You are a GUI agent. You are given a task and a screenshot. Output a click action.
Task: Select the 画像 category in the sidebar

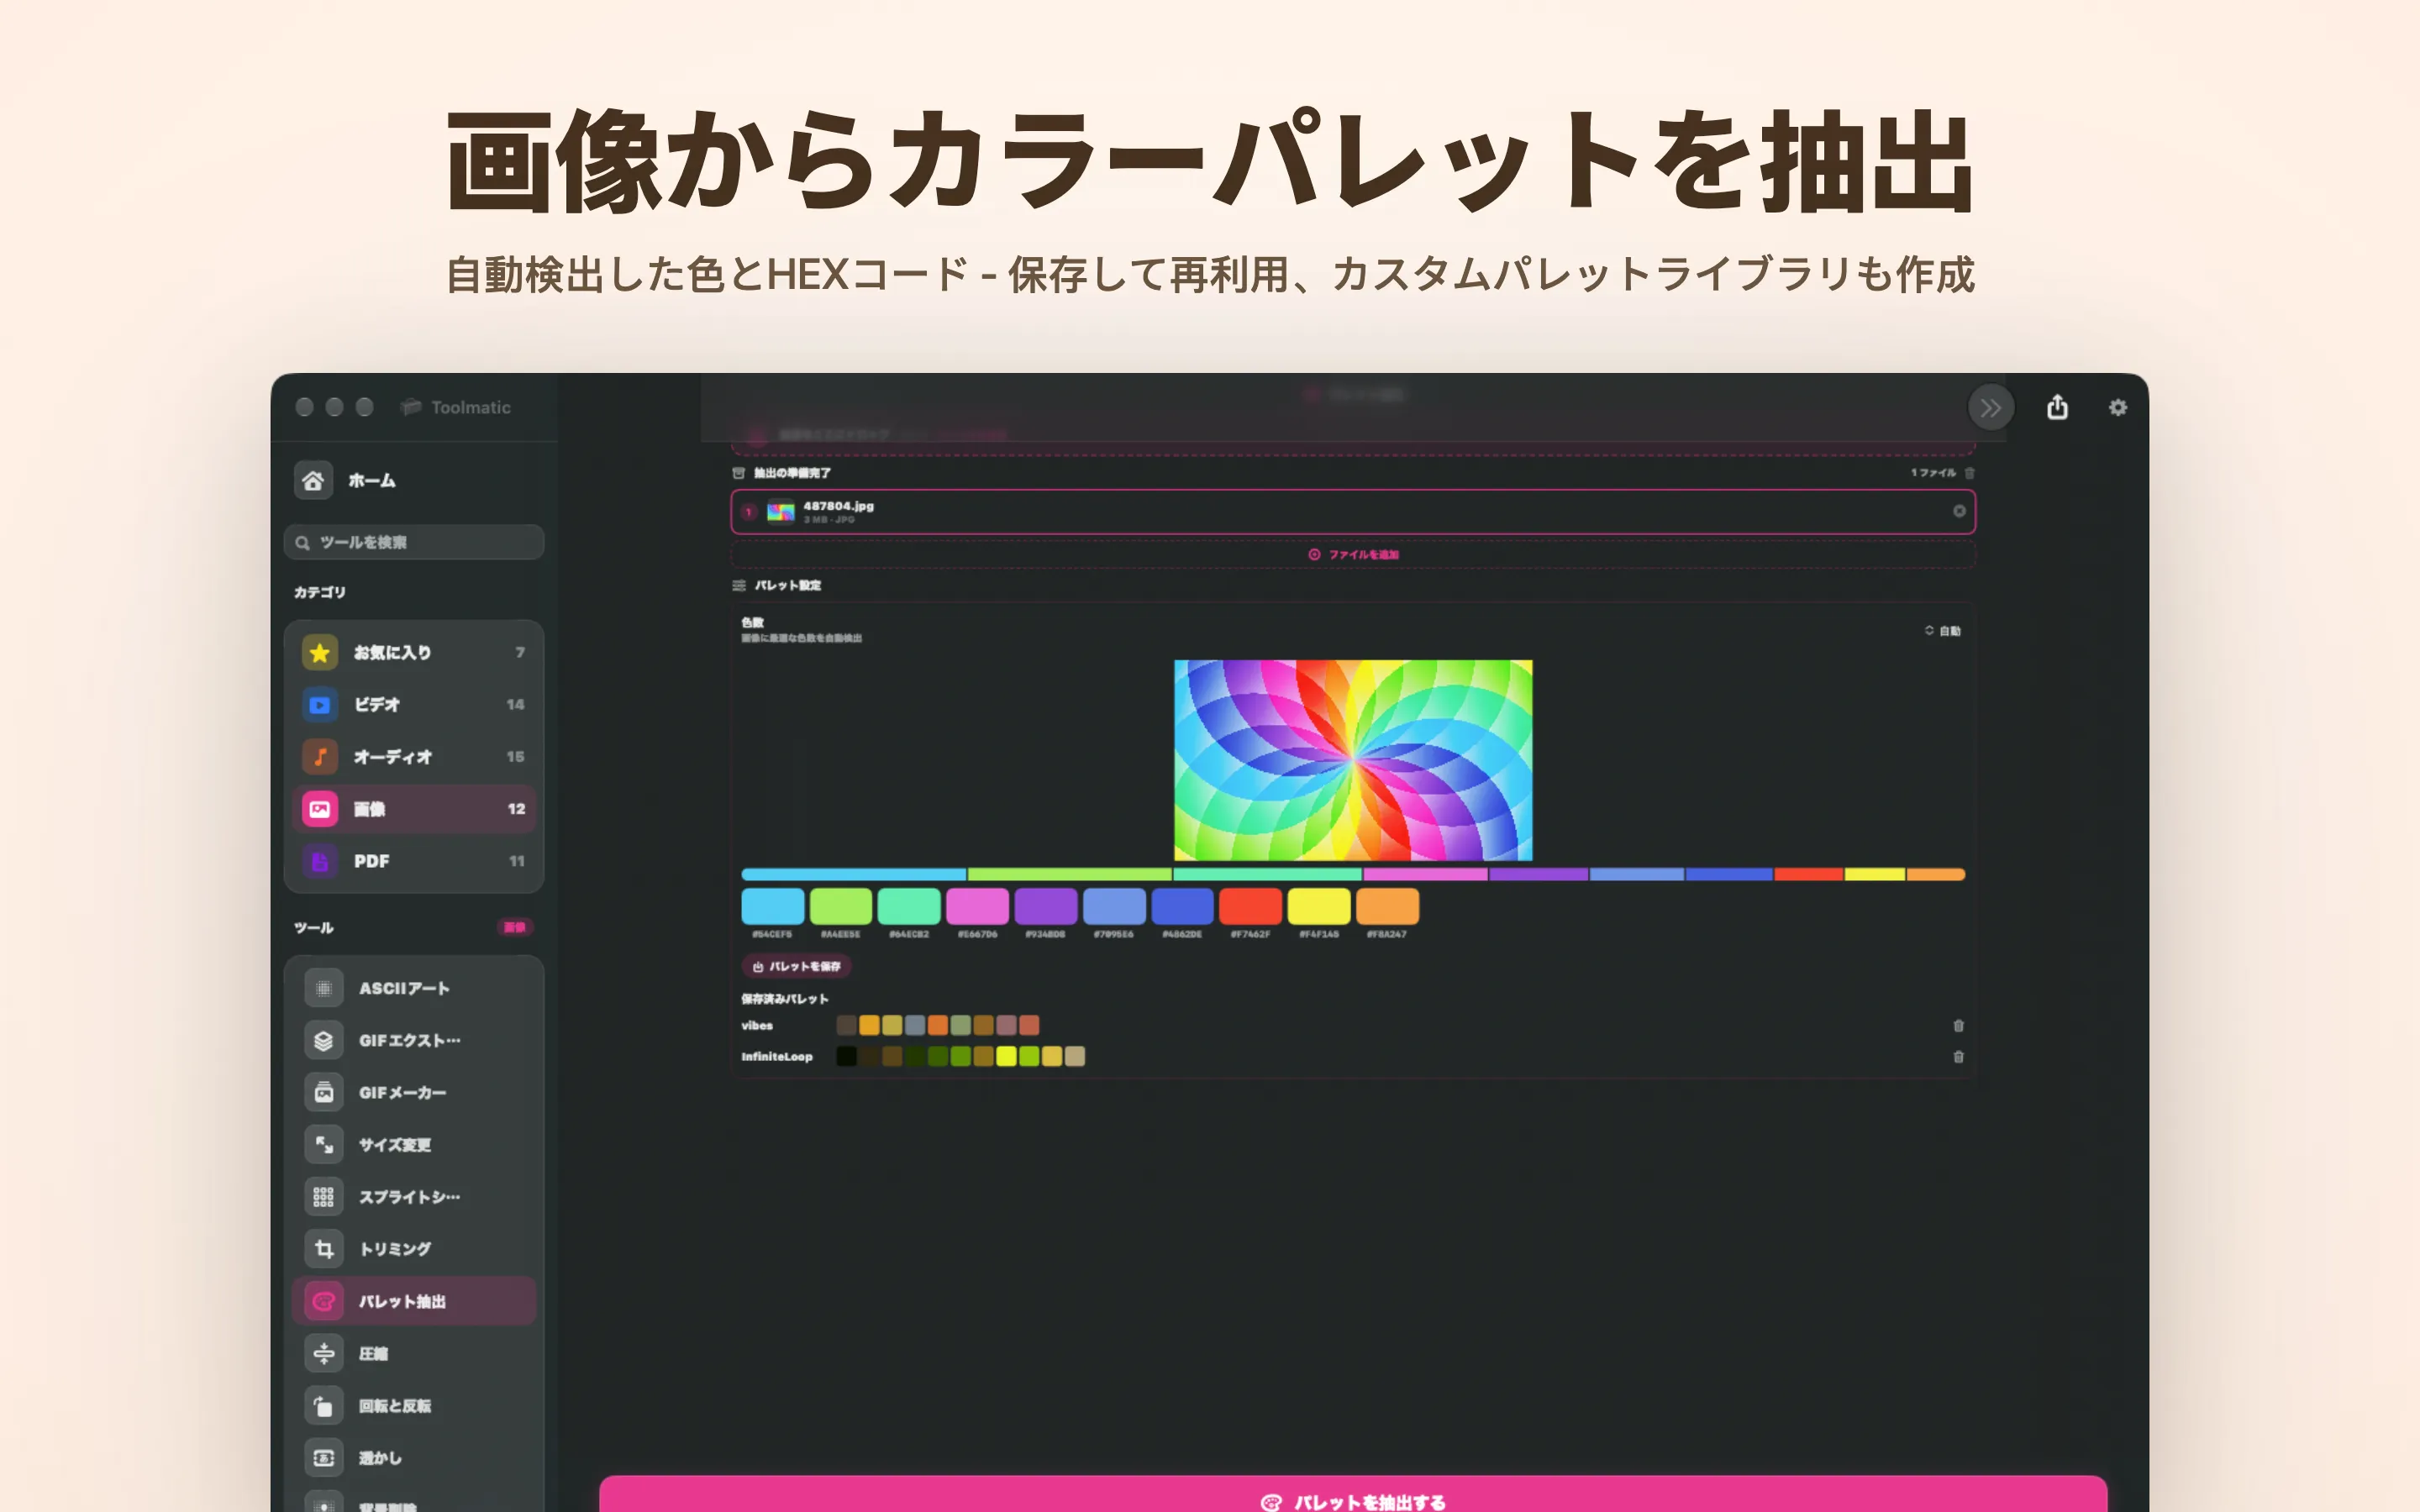pyautogui.click(x=414, y=809)
